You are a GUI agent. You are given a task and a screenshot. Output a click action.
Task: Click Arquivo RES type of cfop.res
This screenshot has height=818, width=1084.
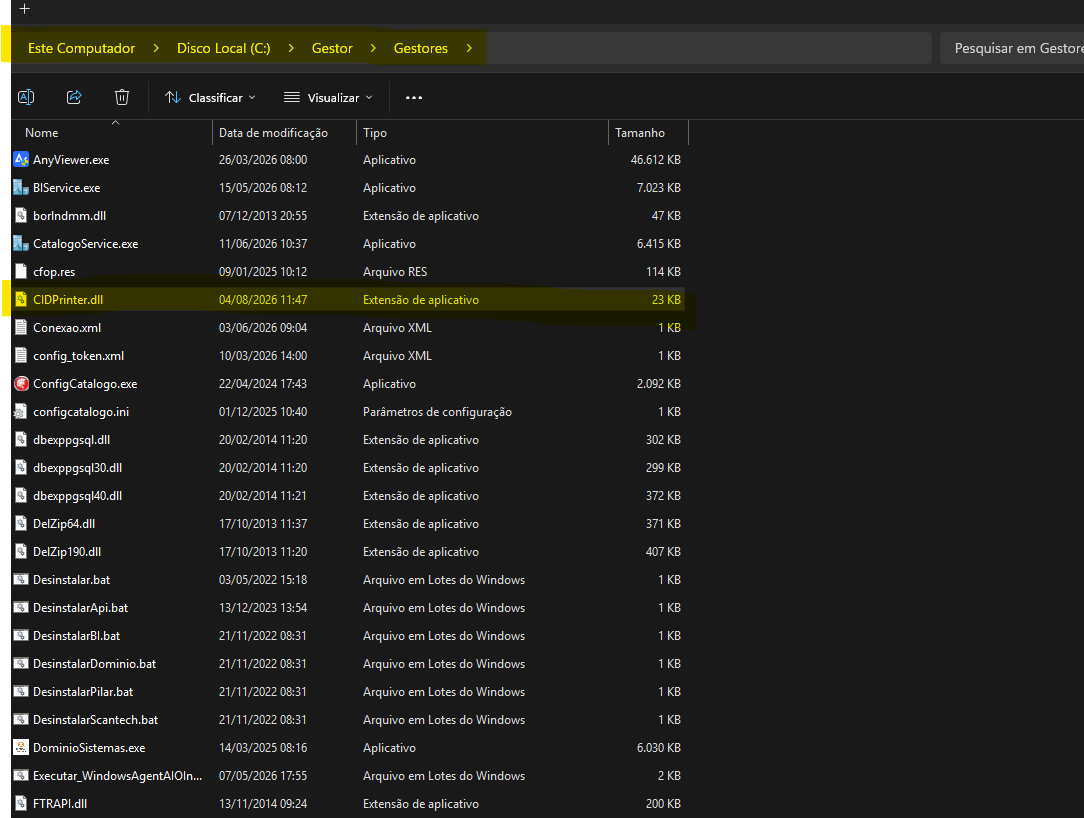coord(395,272)
